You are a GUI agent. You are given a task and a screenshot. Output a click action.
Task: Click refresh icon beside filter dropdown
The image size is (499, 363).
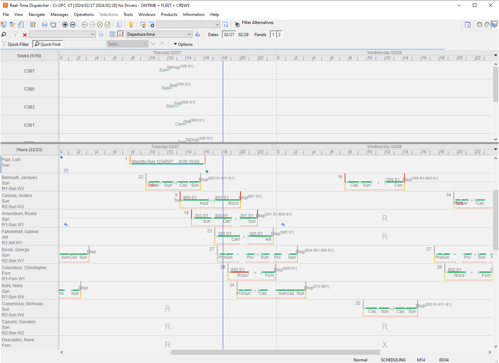(x=101, y=34)
